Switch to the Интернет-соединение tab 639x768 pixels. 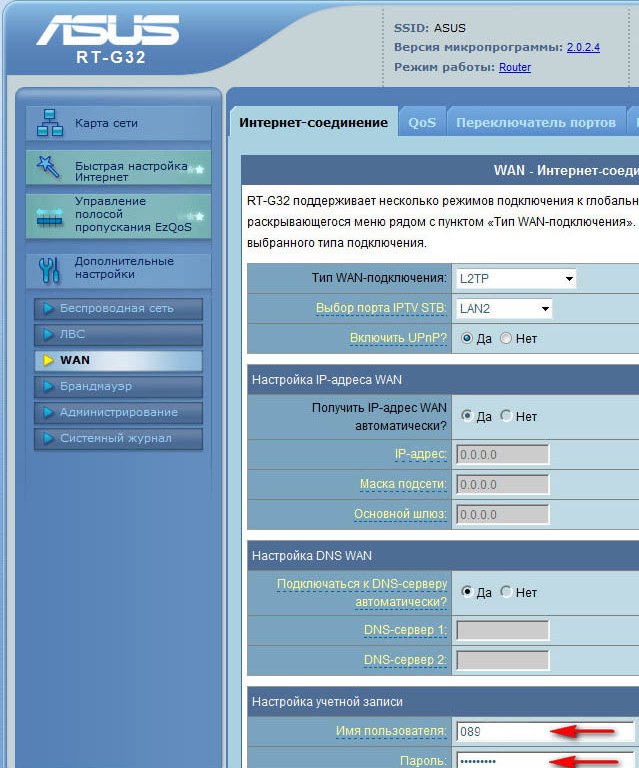(313, 122)
